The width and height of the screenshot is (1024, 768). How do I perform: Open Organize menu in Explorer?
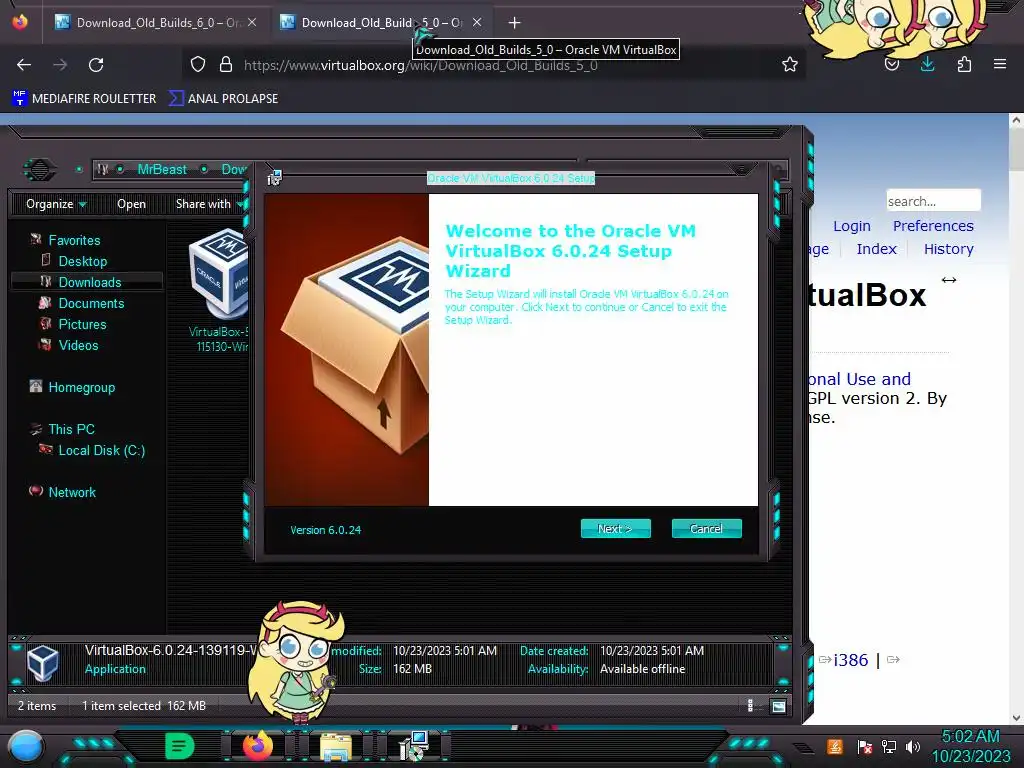click(56, 204)
